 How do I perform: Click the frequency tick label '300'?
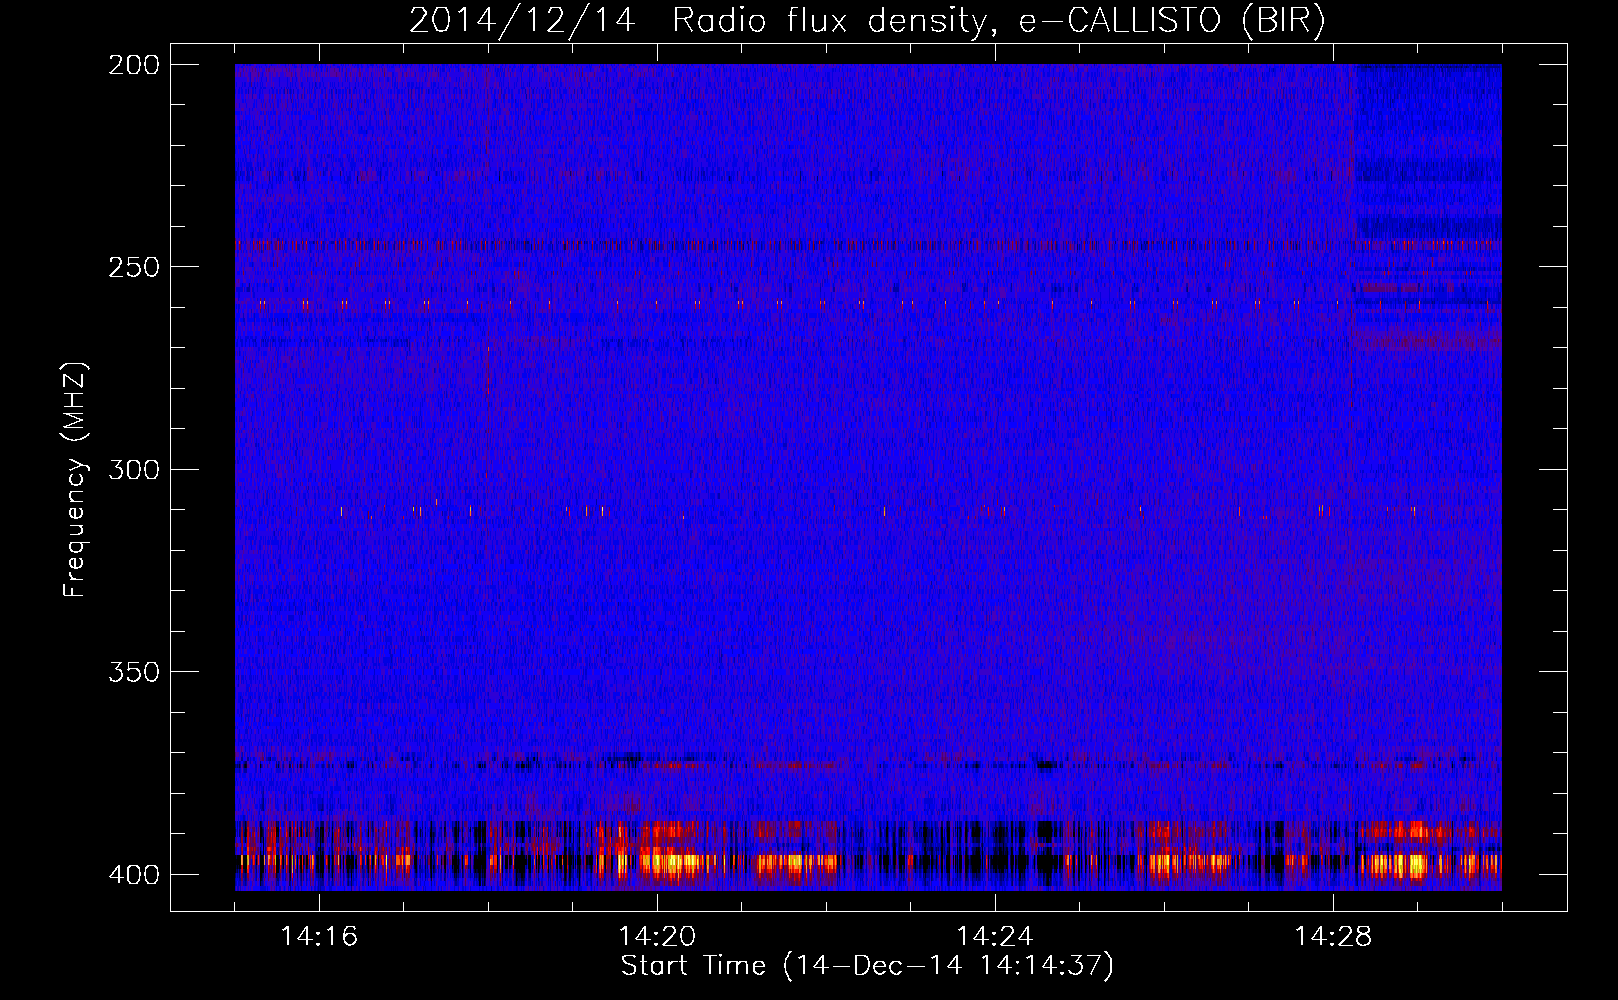pos(134,469)
